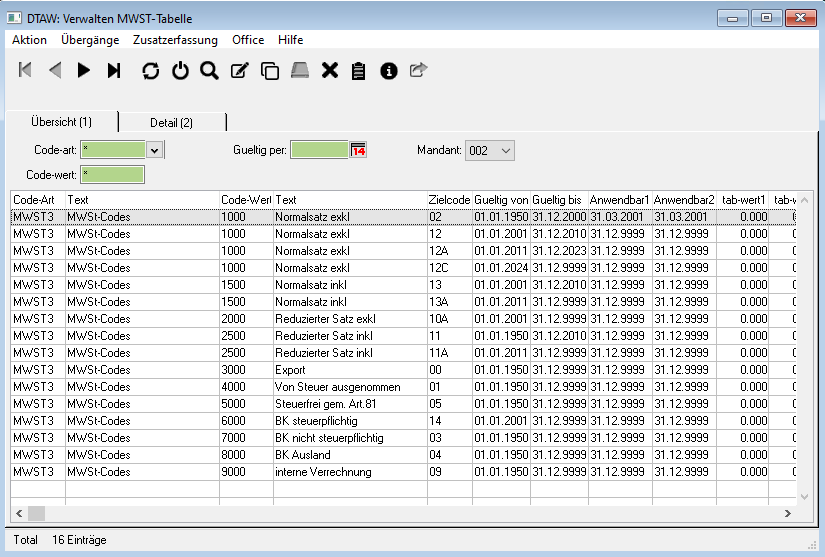Open search with the magnifier icon
The height and width of the screenshot is (557, 825).
[x=209, y=70]
